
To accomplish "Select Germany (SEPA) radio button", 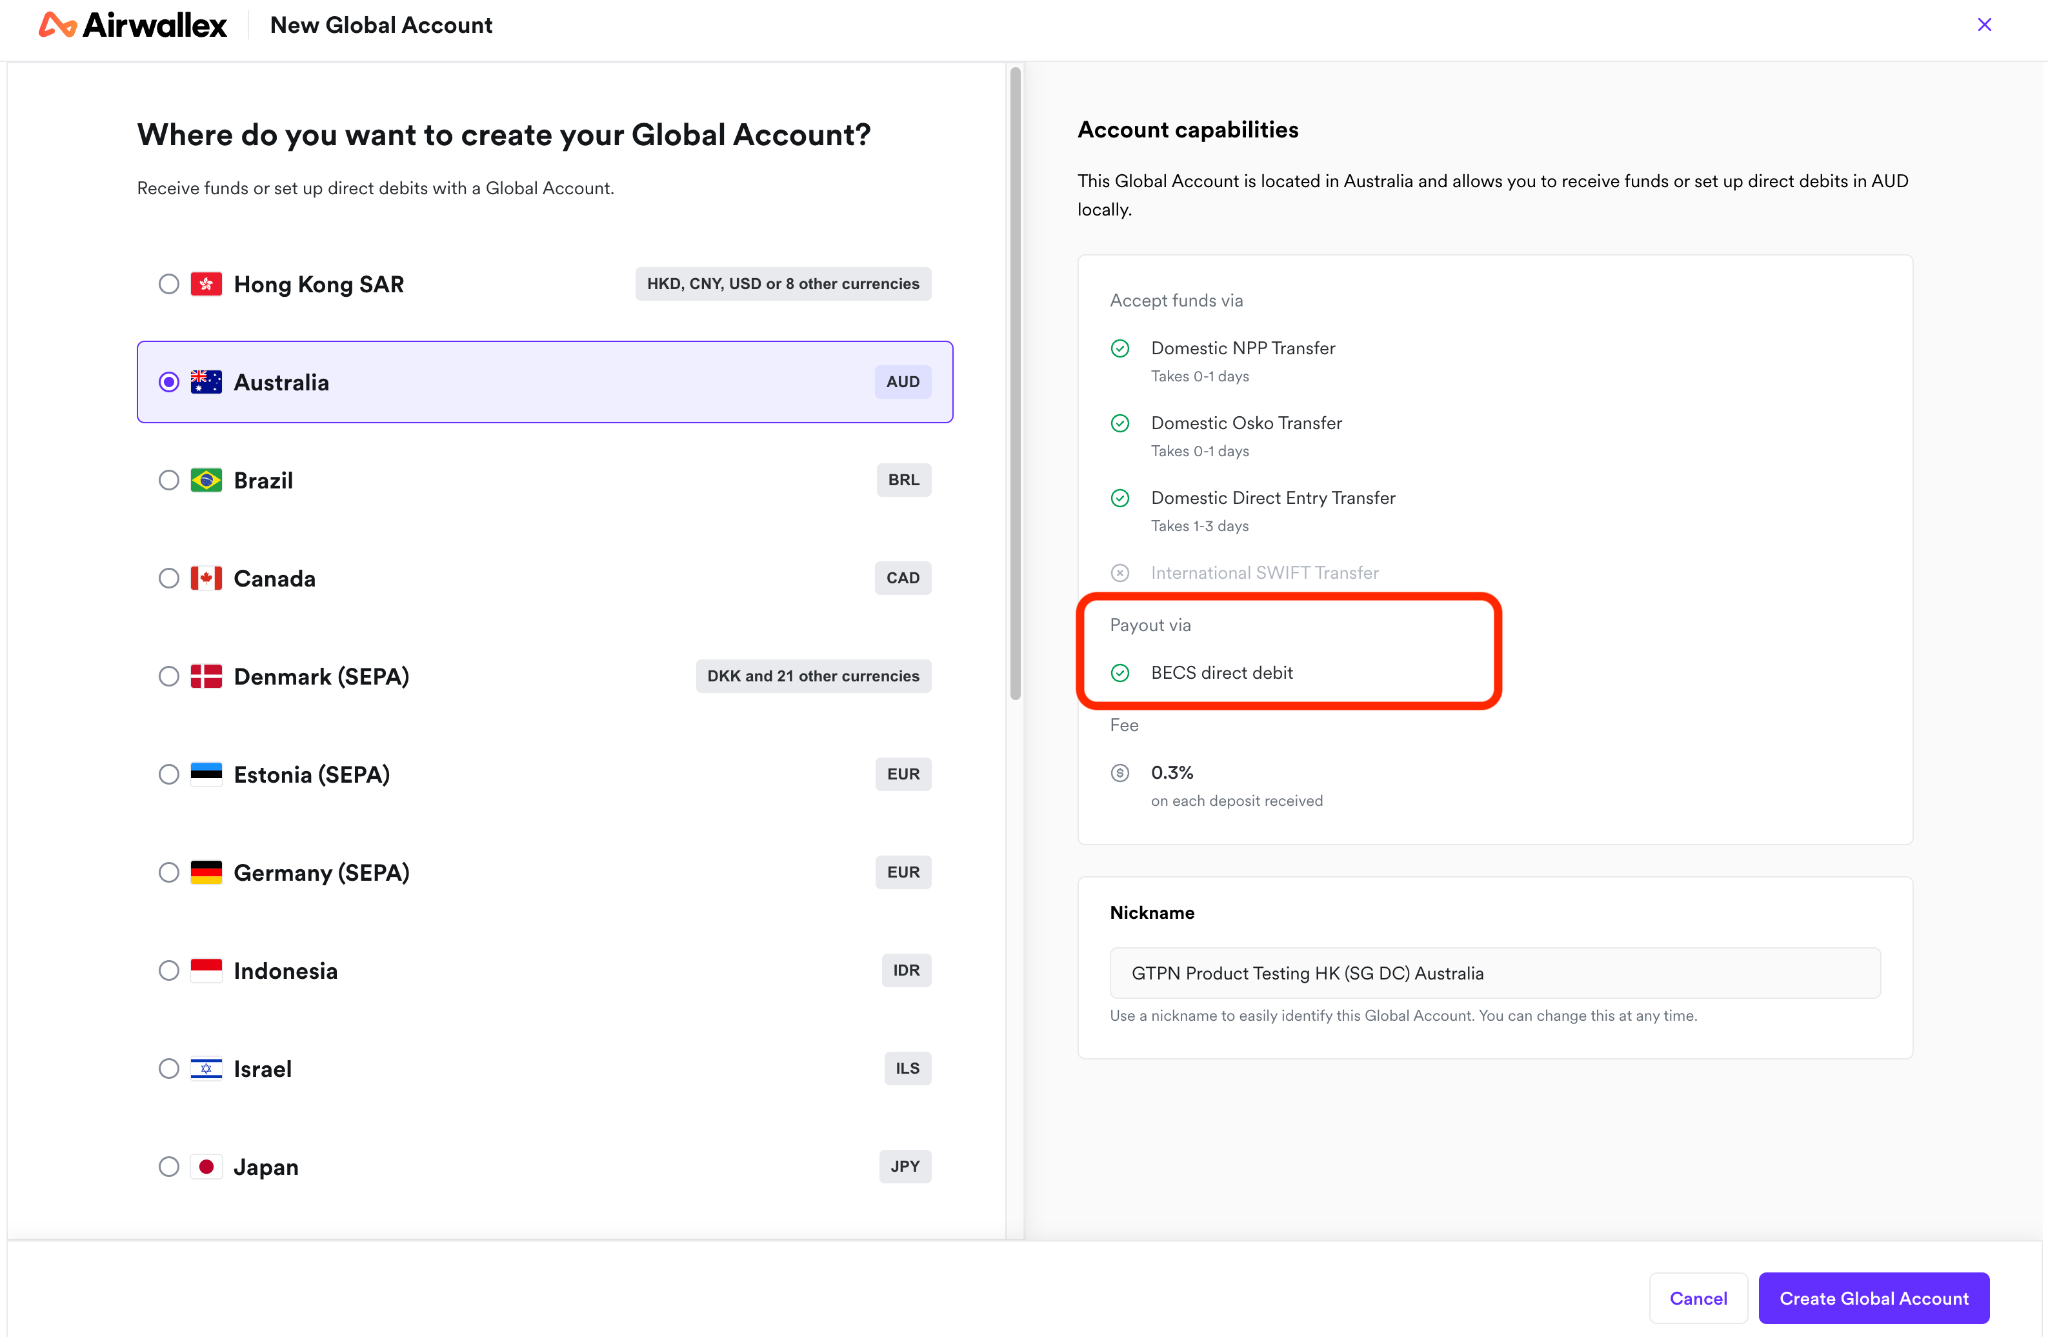I will (x=169, y=872).
